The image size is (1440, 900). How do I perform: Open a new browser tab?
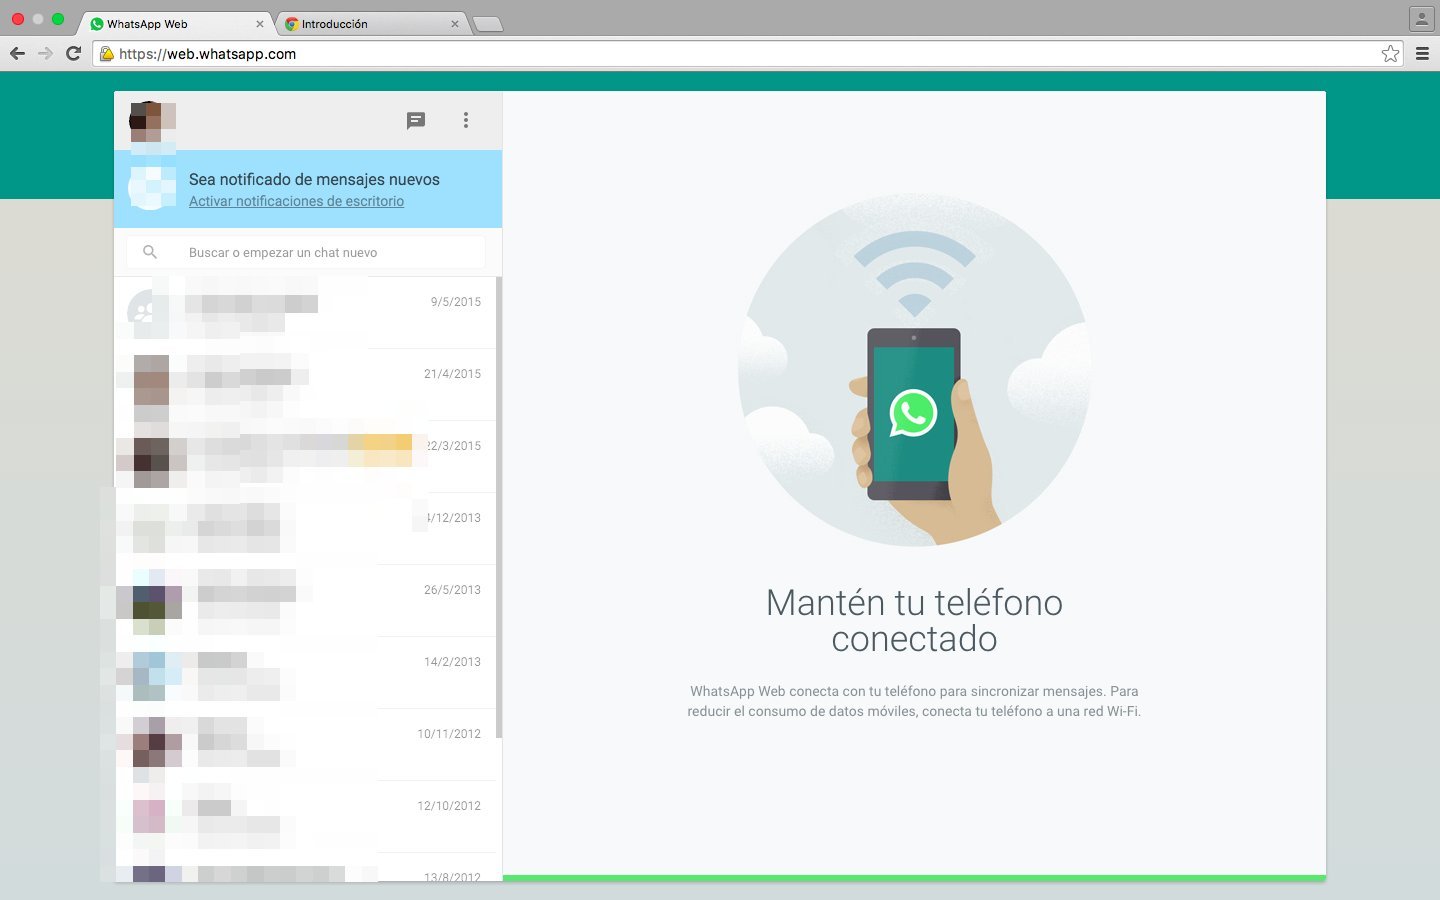(487, 24)
